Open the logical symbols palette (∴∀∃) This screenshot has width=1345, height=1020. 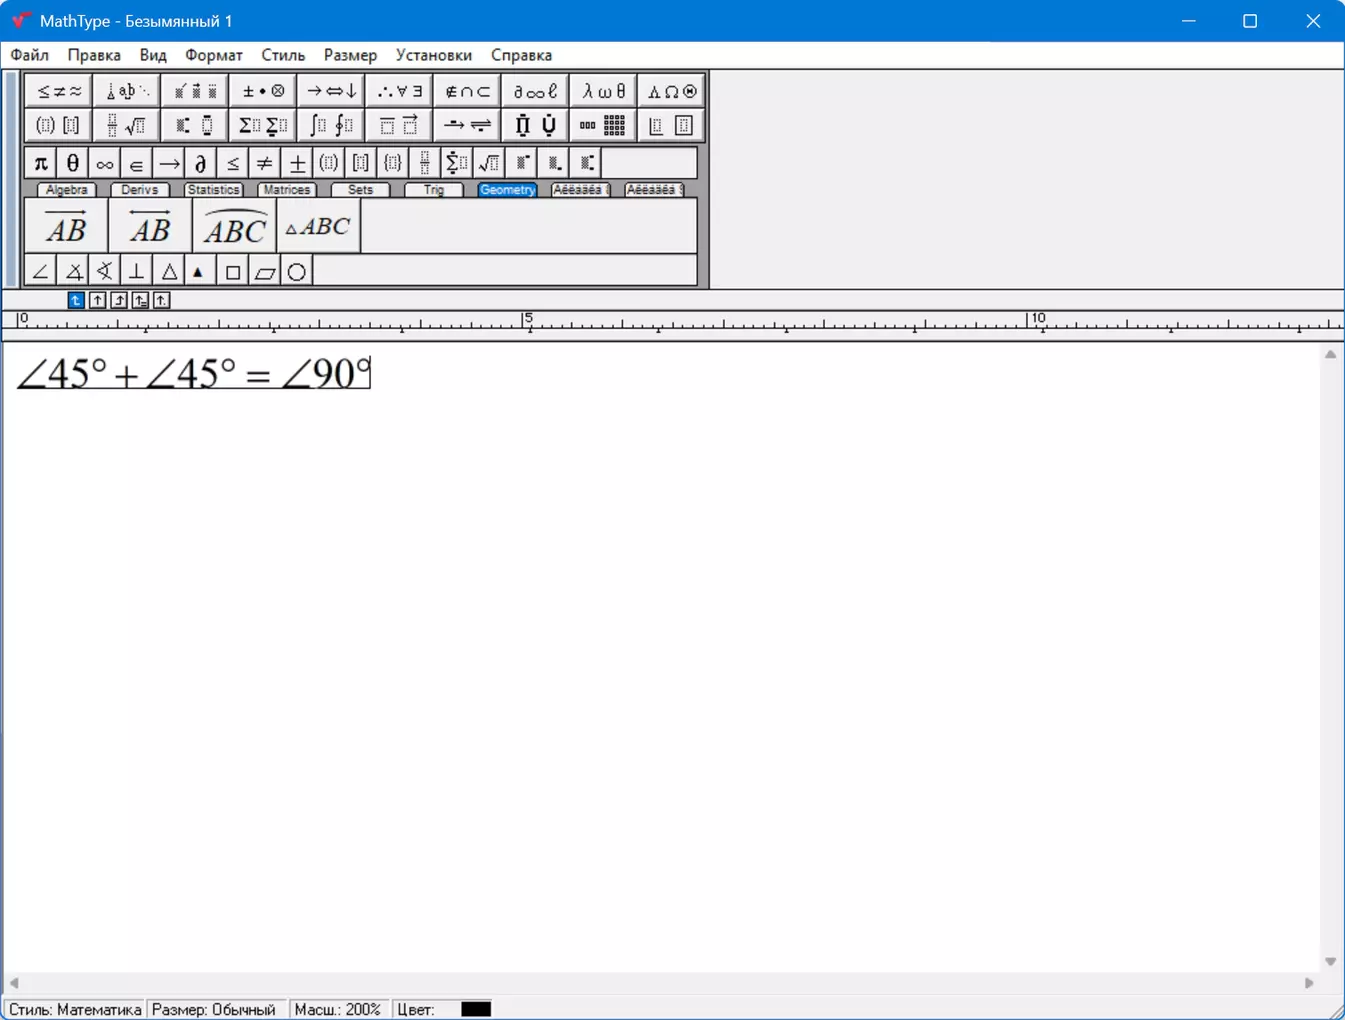click(x=399, y=91)
